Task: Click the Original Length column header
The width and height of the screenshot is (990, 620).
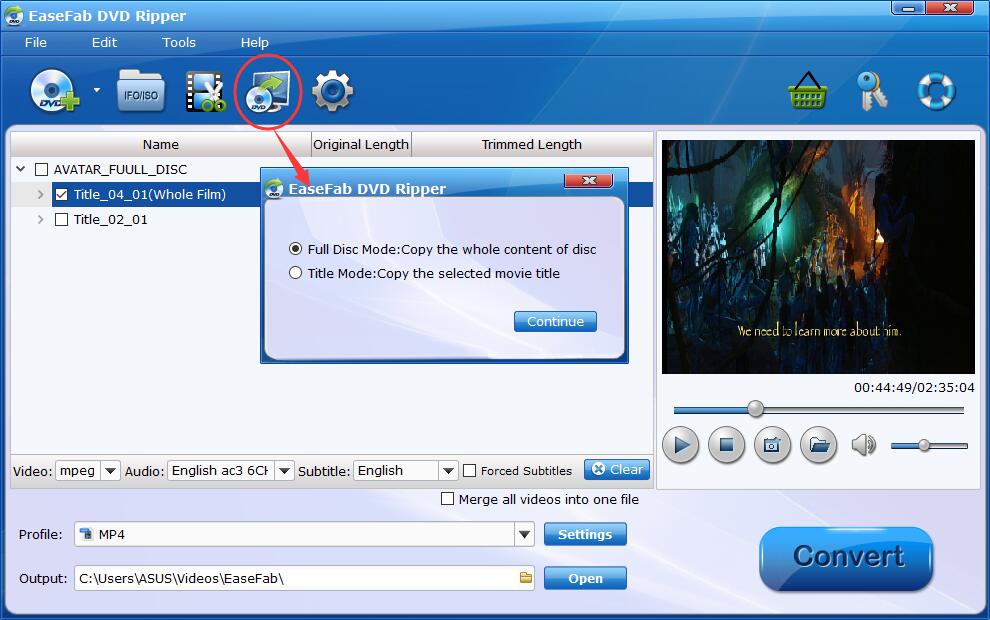Action: tap(361, 145)
